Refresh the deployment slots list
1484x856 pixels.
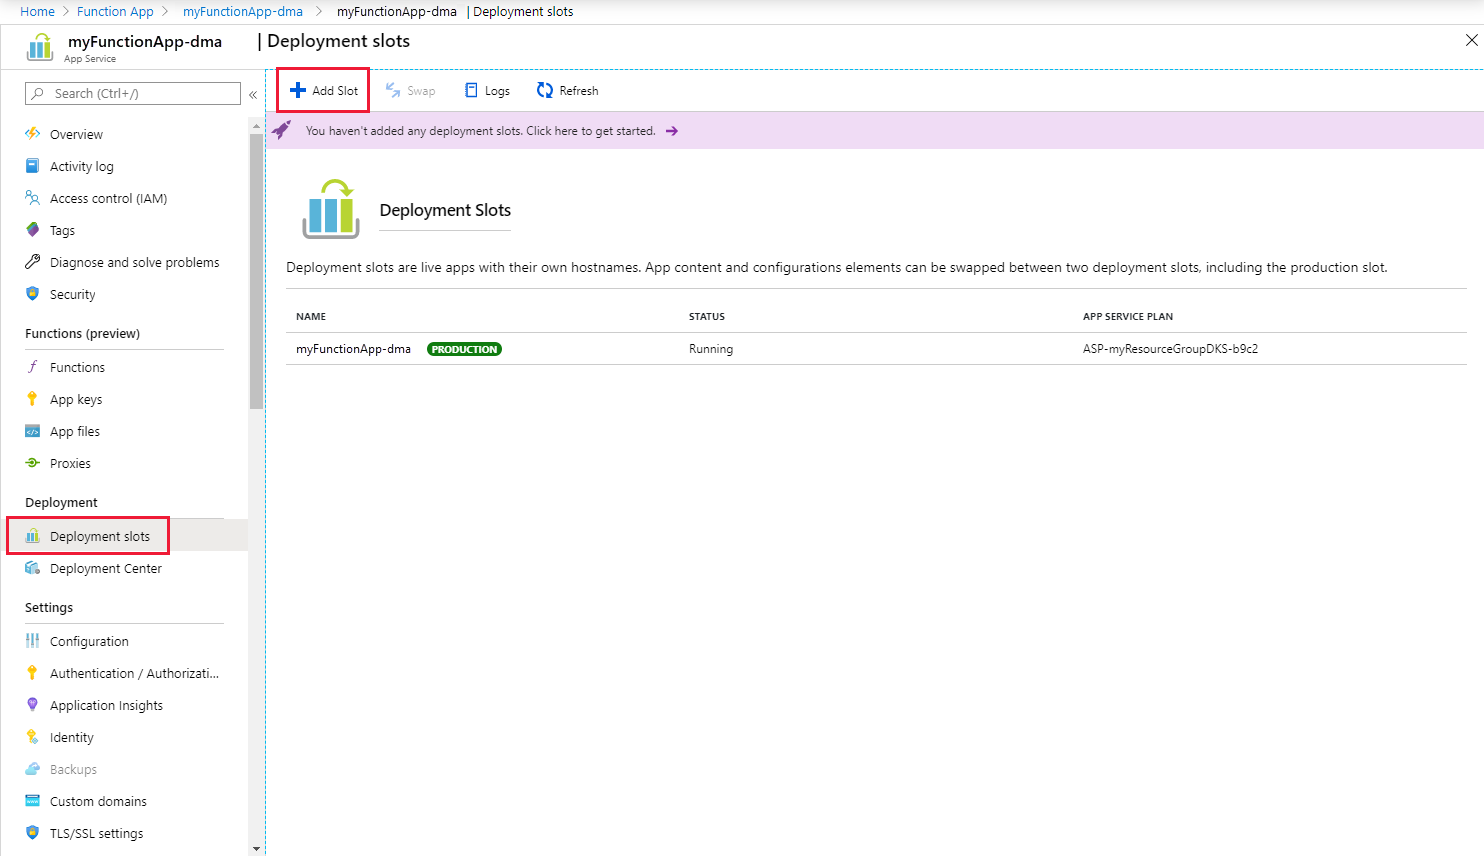coord(567,90)
